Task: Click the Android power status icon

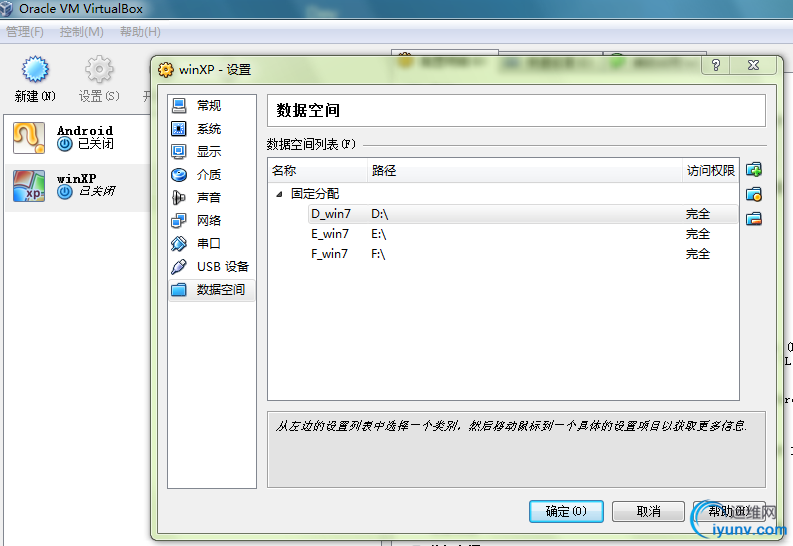Action: (x=65, y=144)
